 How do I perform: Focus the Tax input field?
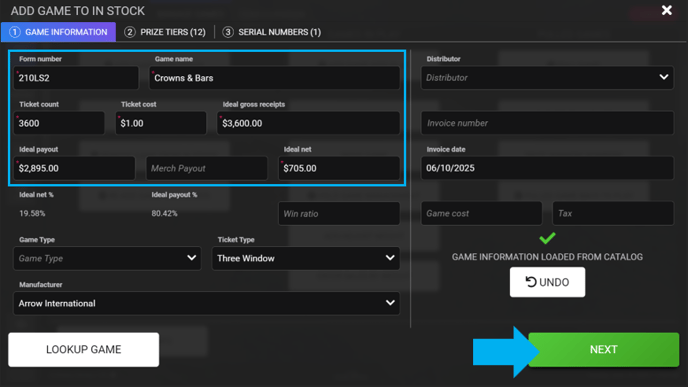point(613,213)
